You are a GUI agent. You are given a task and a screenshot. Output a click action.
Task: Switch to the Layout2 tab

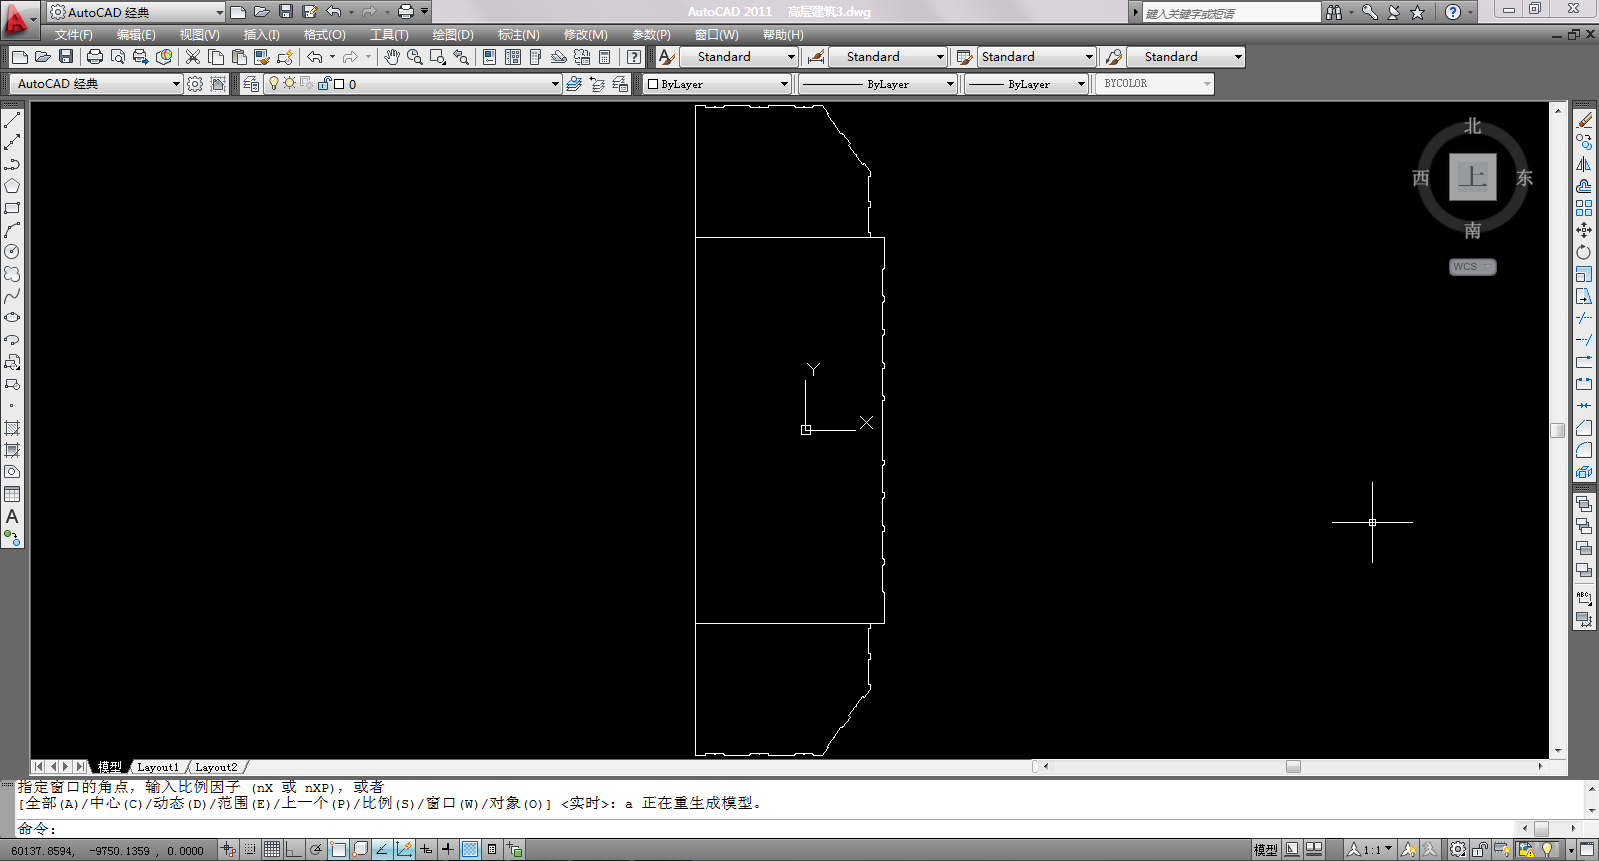click(x=216, y=767)
